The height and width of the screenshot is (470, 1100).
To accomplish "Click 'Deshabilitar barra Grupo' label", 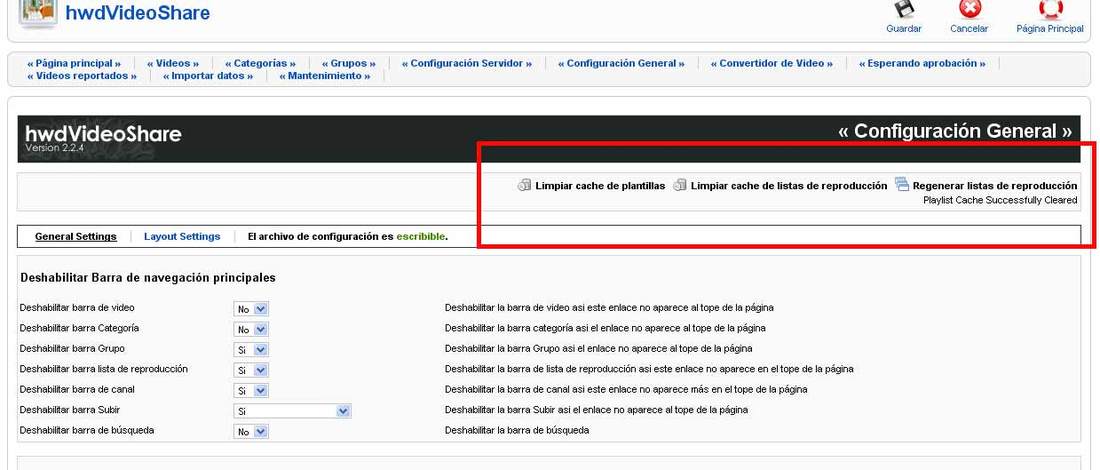I will click(x=72, y=348).
